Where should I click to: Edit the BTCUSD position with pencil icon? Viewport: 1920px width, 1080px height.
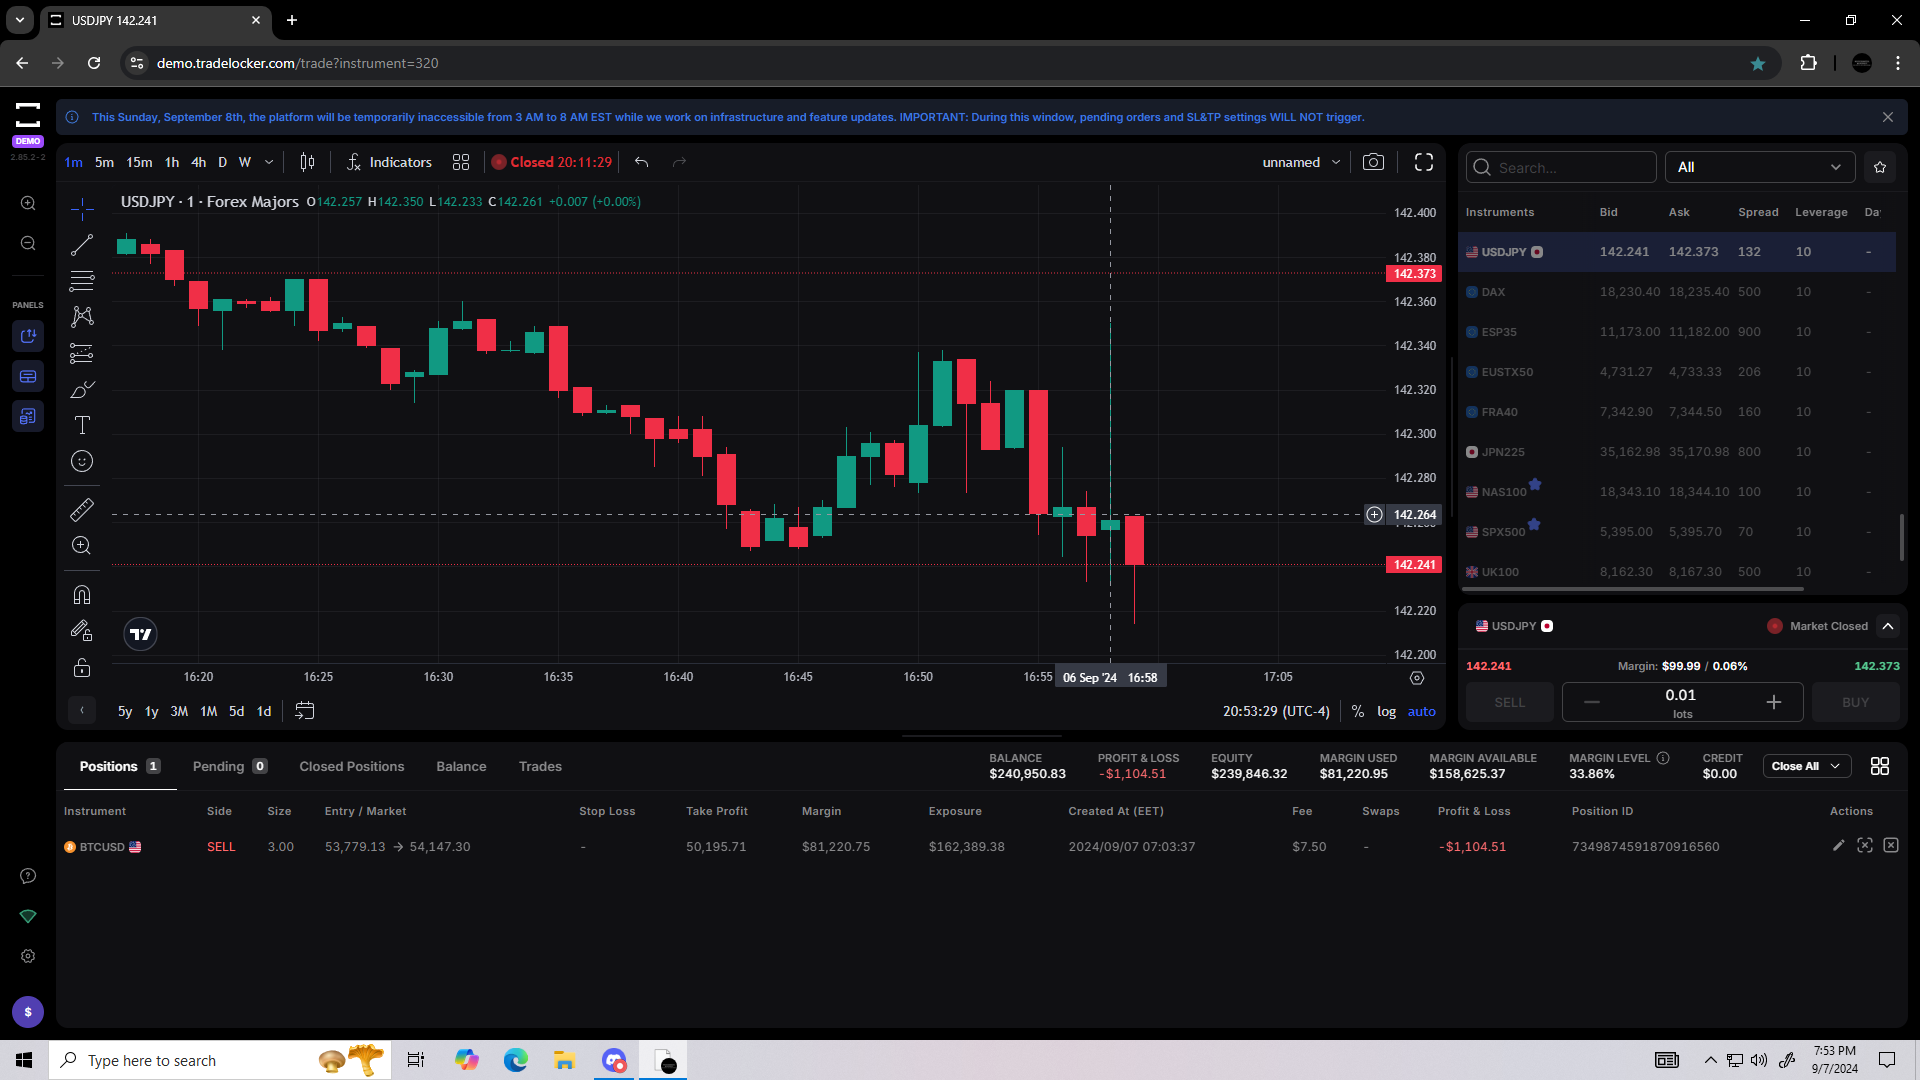click(1838, 846)
